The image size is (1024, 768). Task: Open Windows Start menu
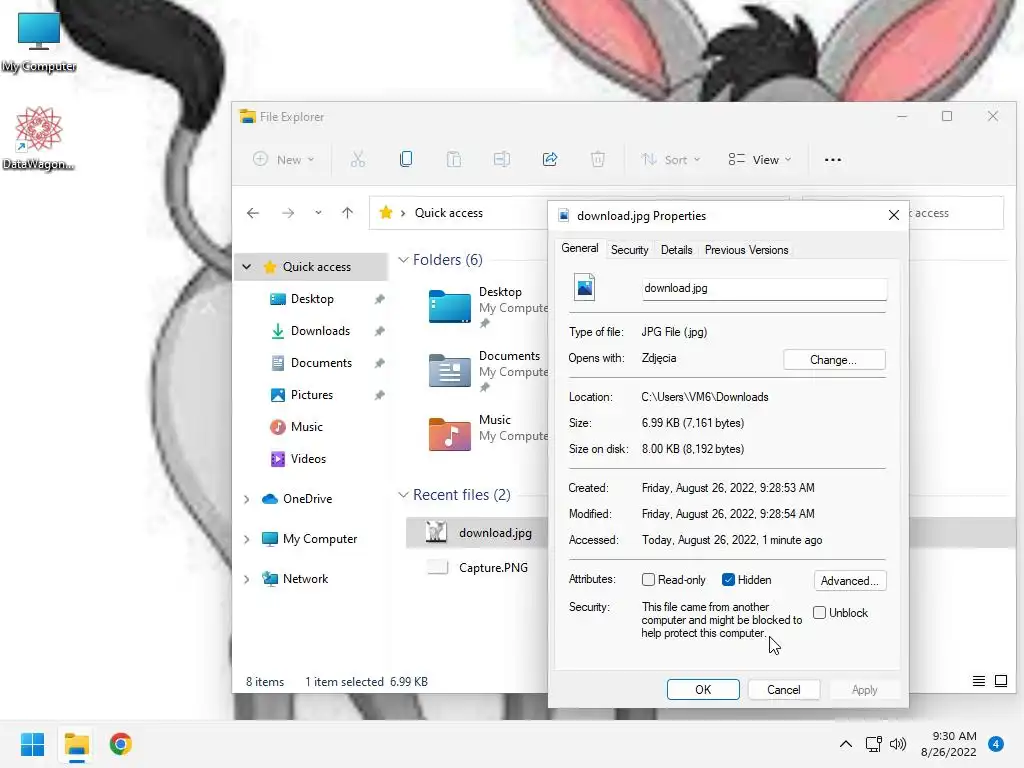coord(32,744)
